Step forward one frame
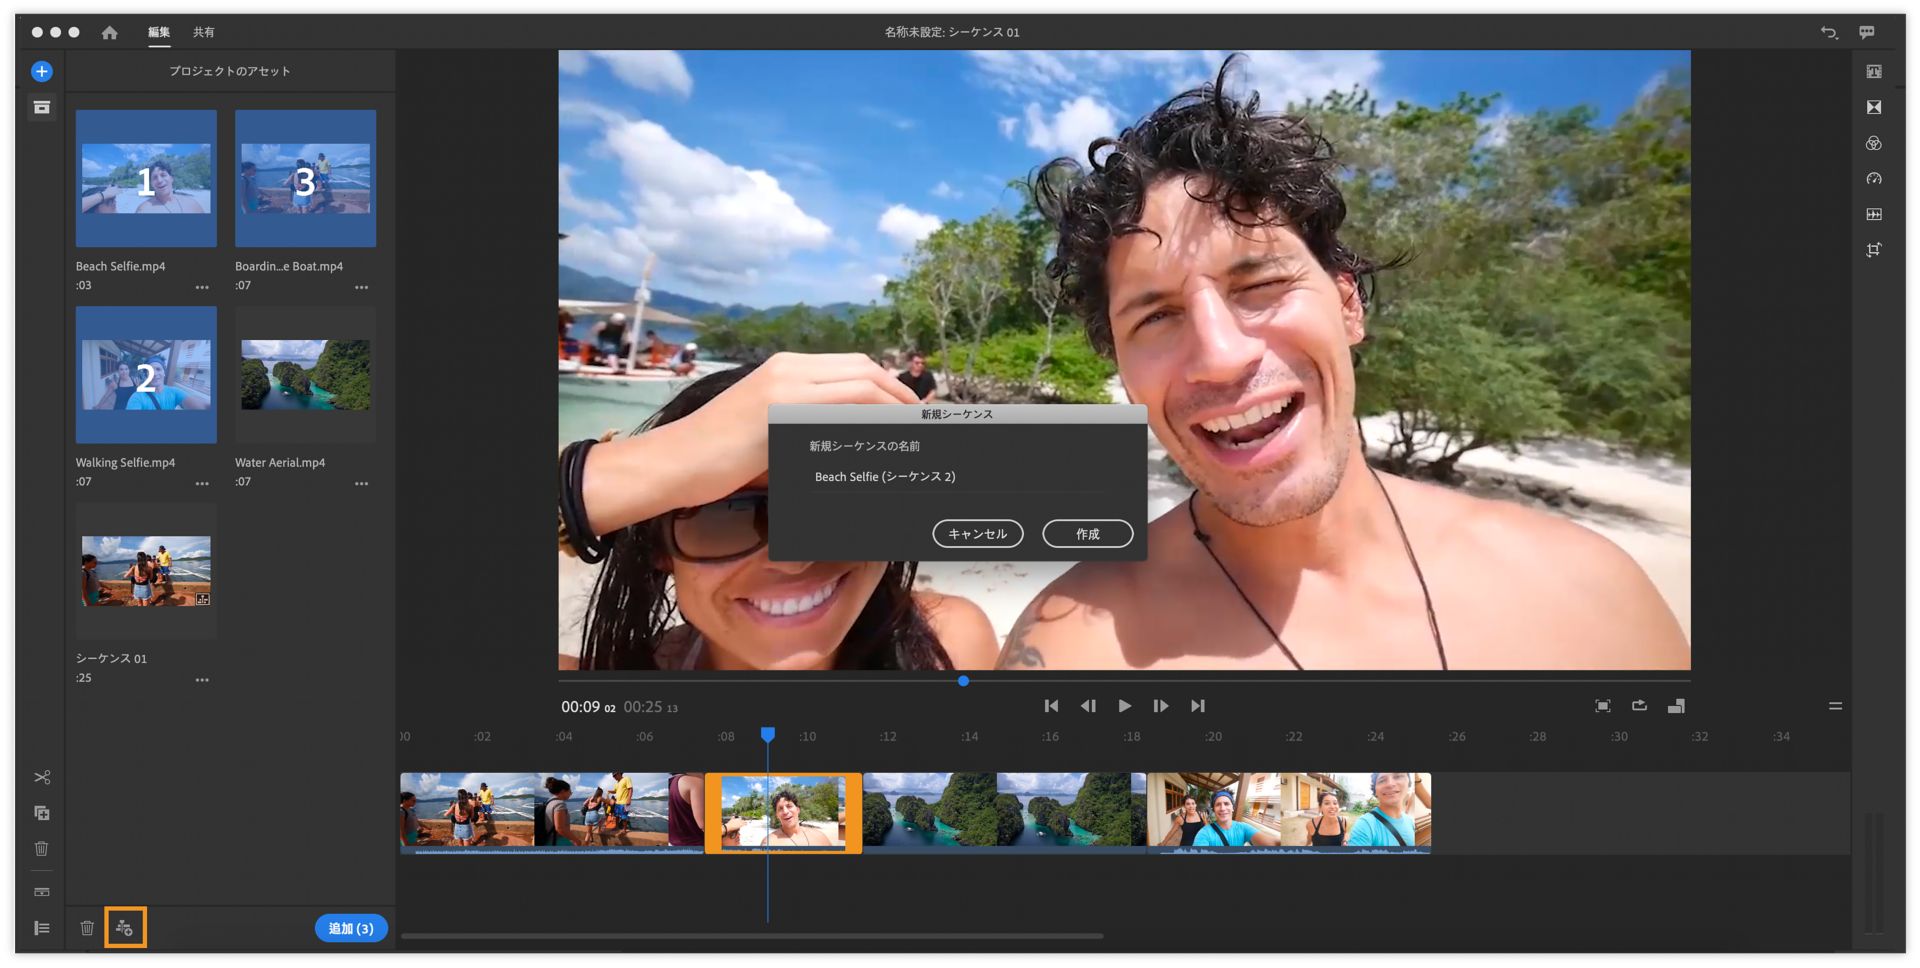1920x968 pixels. click(1161, 706)
